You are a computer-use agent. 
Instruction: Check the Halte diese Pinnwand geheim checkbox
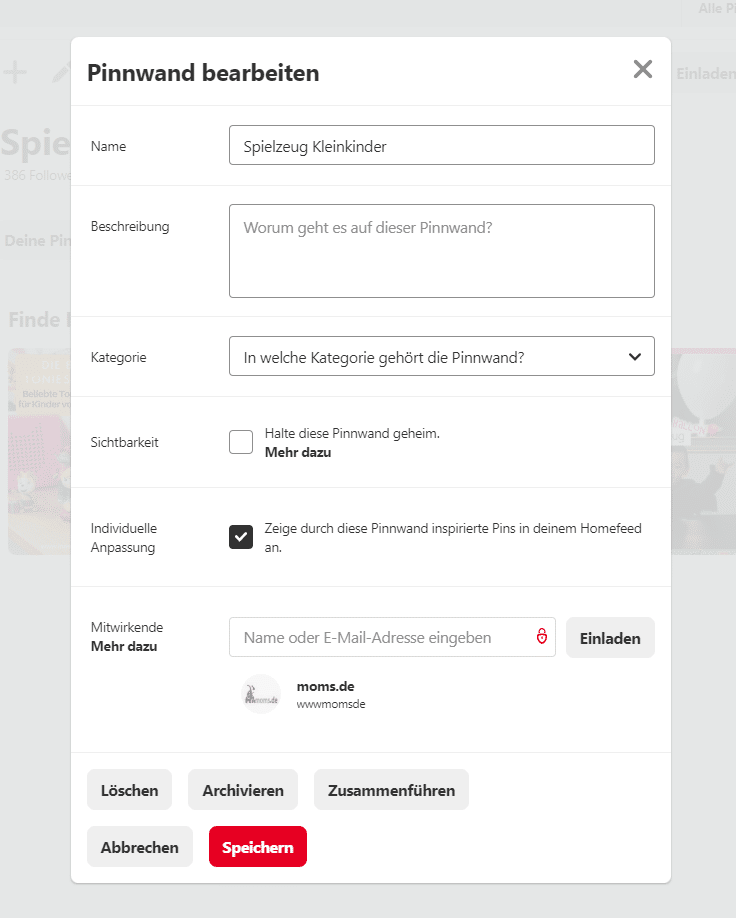click(x=241, y=442)
